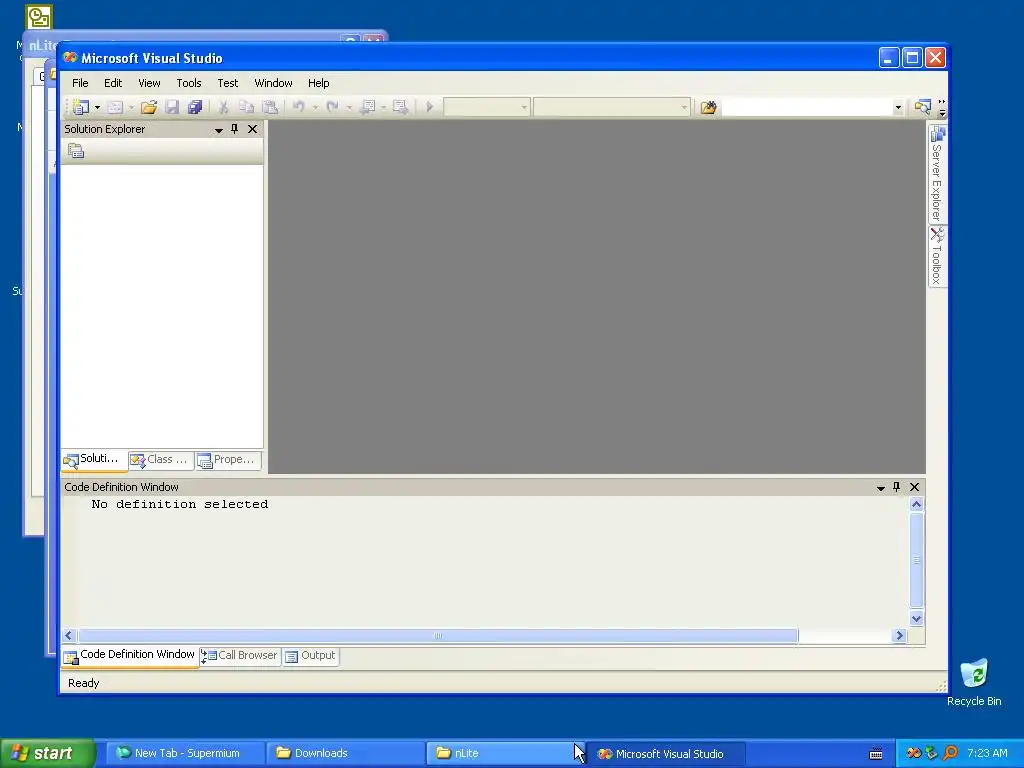Image resolution: width=1024 pixels, height=768 pixels.
Task: Open the Test menu
Action: pos(228,83)
